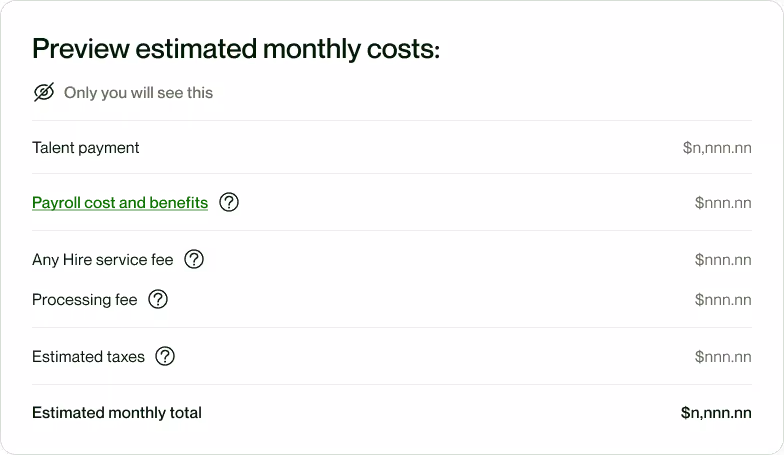
Task: Select the Processing fee label text
Action: [x=84, y=300]
